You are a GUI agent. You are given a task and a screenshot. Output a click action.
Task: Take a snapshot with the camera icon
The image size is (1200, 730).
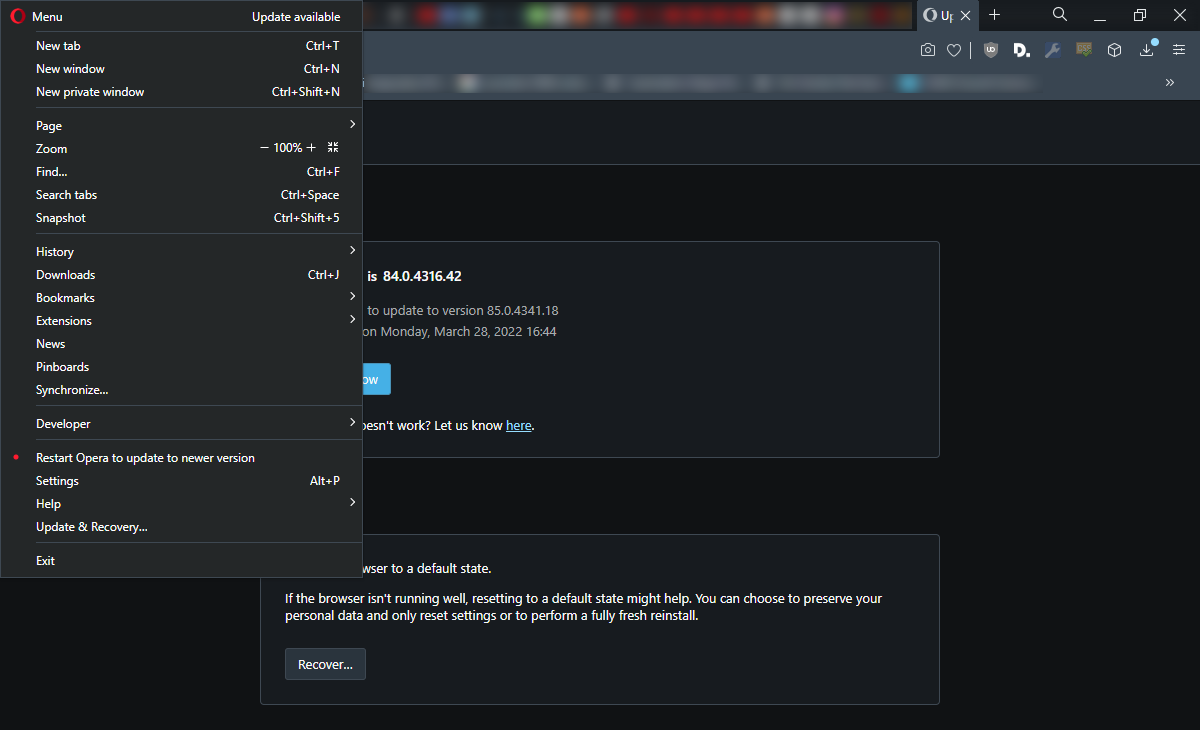tap(928, 50)
